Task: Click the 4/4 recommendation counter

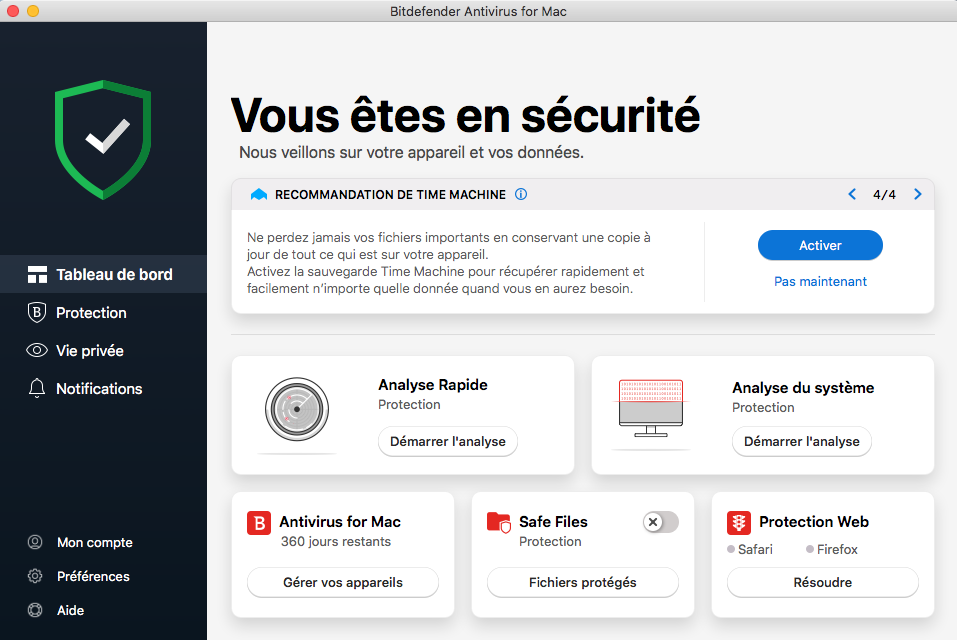Action: (x=884, y=195)
